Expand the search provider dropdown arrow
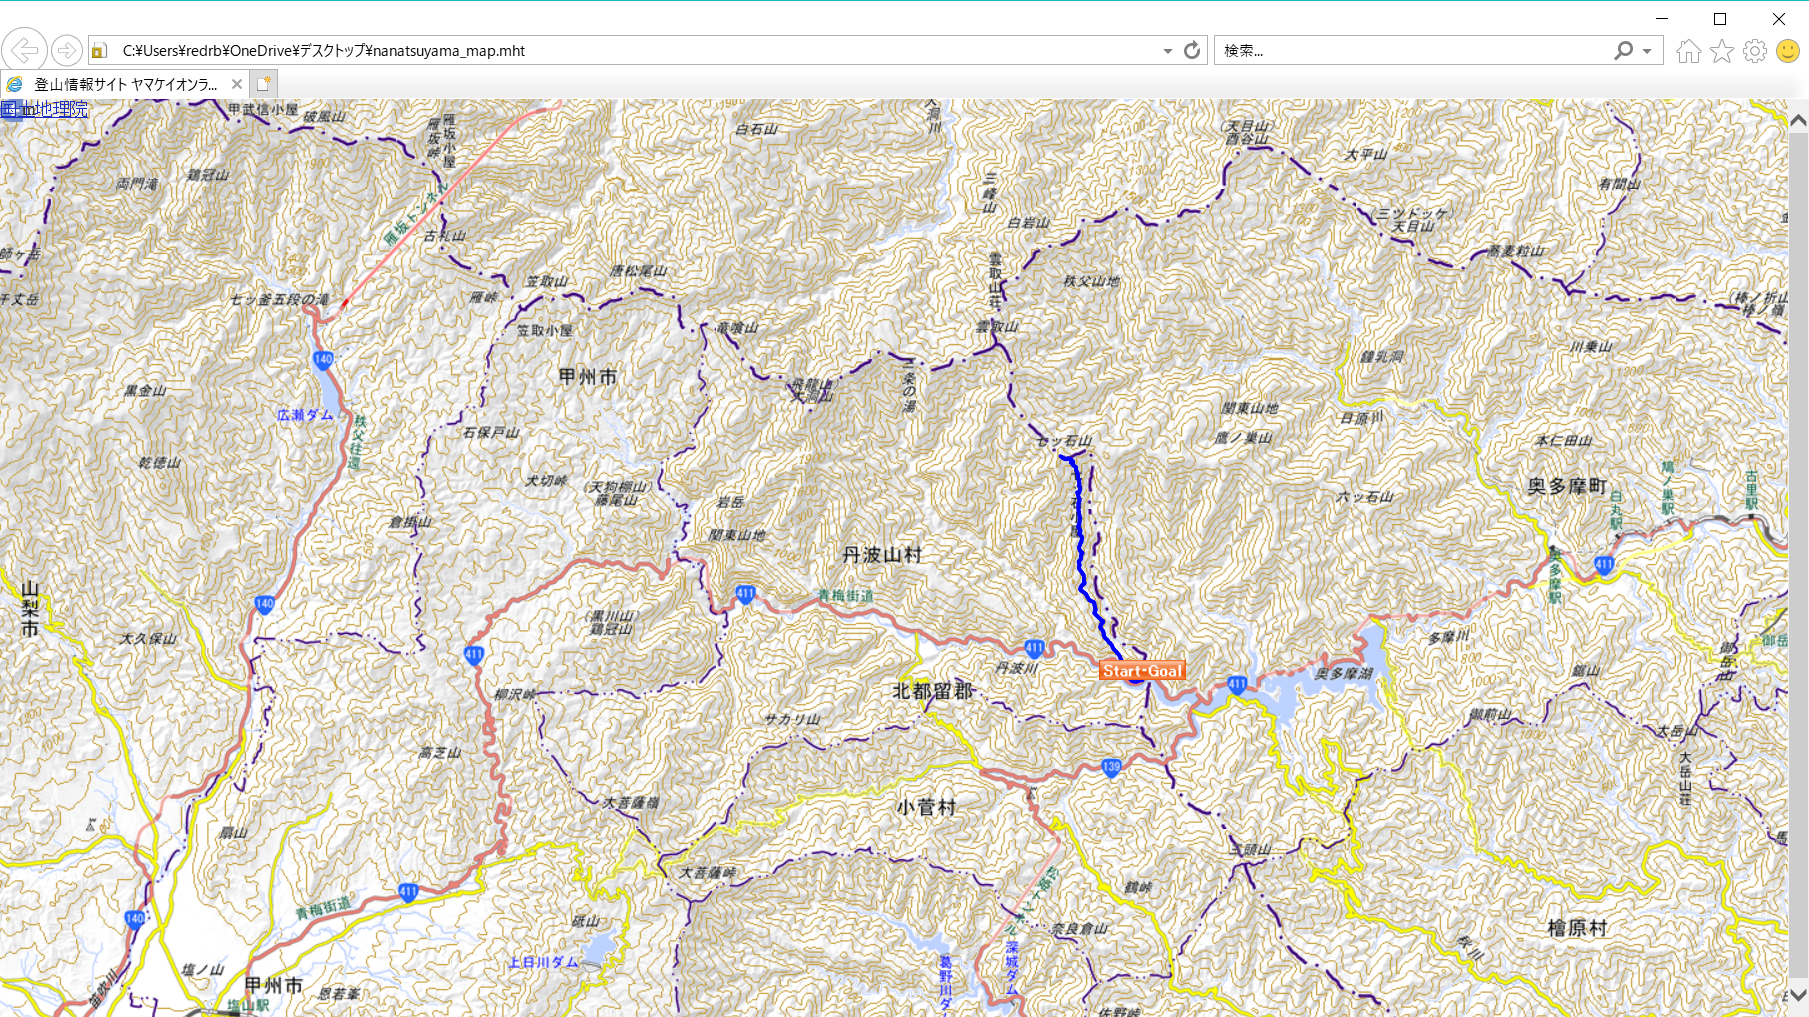 tap(1647, 51)
